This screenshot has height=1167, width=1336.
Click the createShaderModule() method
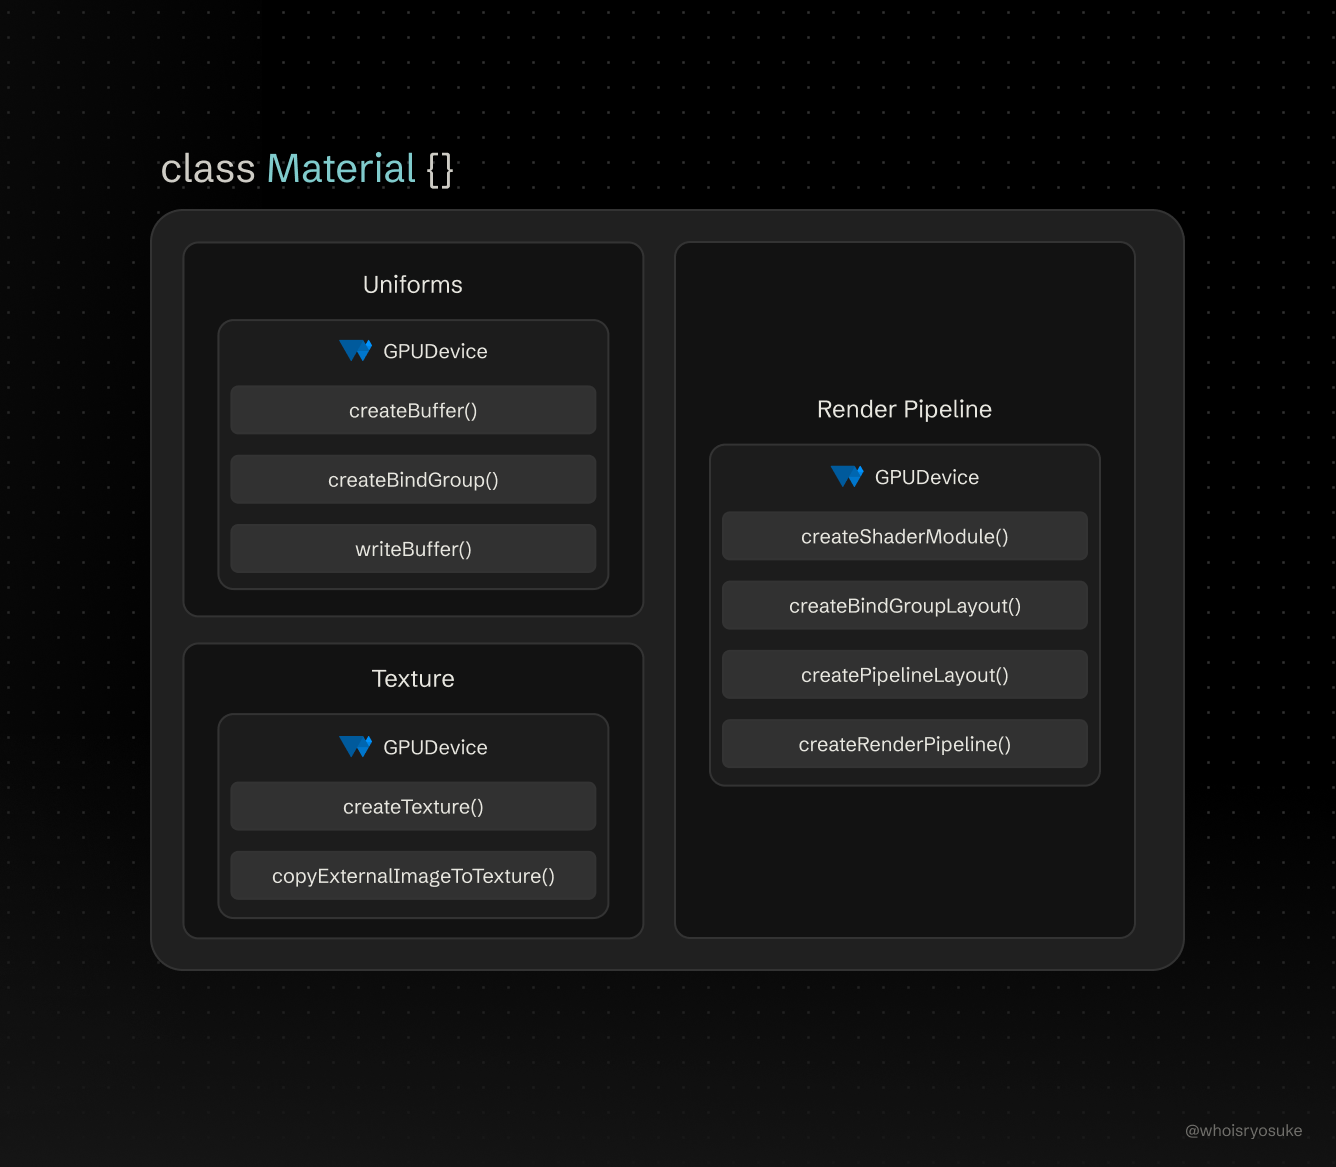click(x=904, y=536)
